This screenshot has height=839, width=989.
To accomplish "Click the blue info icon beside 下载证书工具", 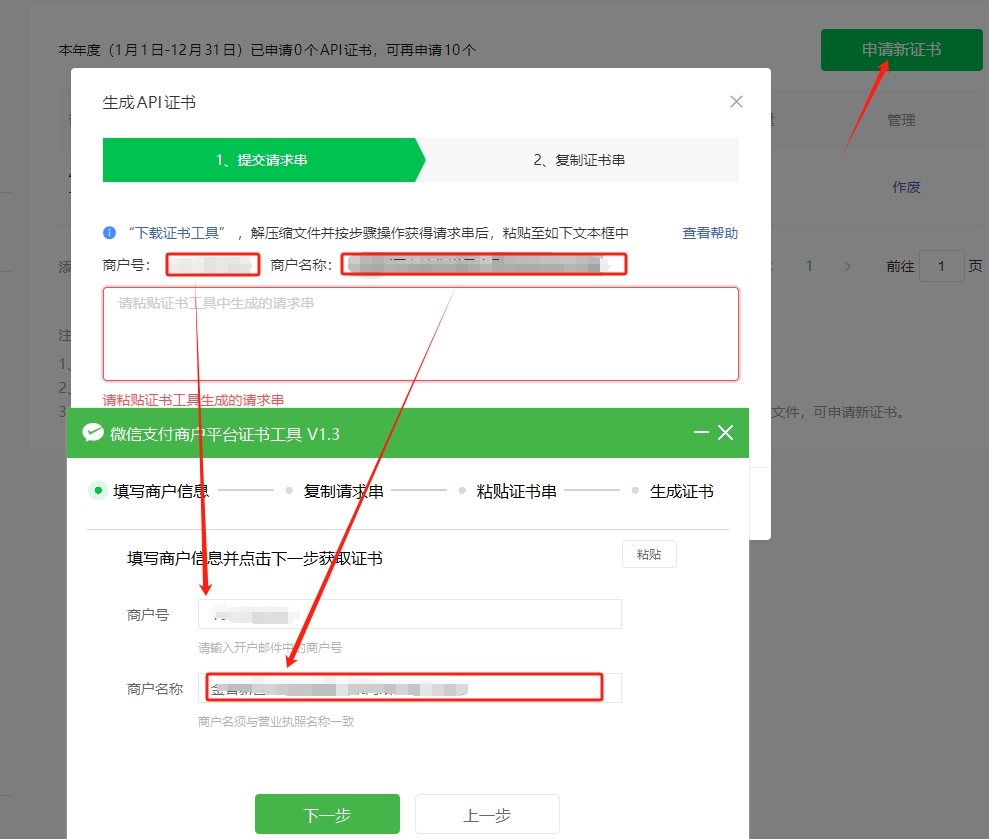I will [x=109, y=233].
